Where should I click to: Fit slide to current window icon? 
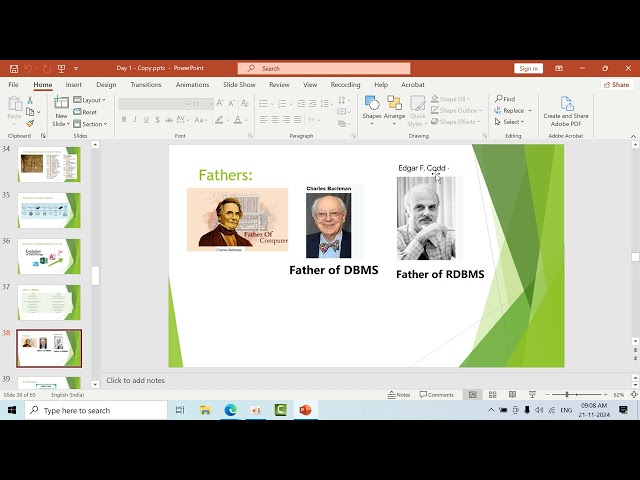[634, 395]
